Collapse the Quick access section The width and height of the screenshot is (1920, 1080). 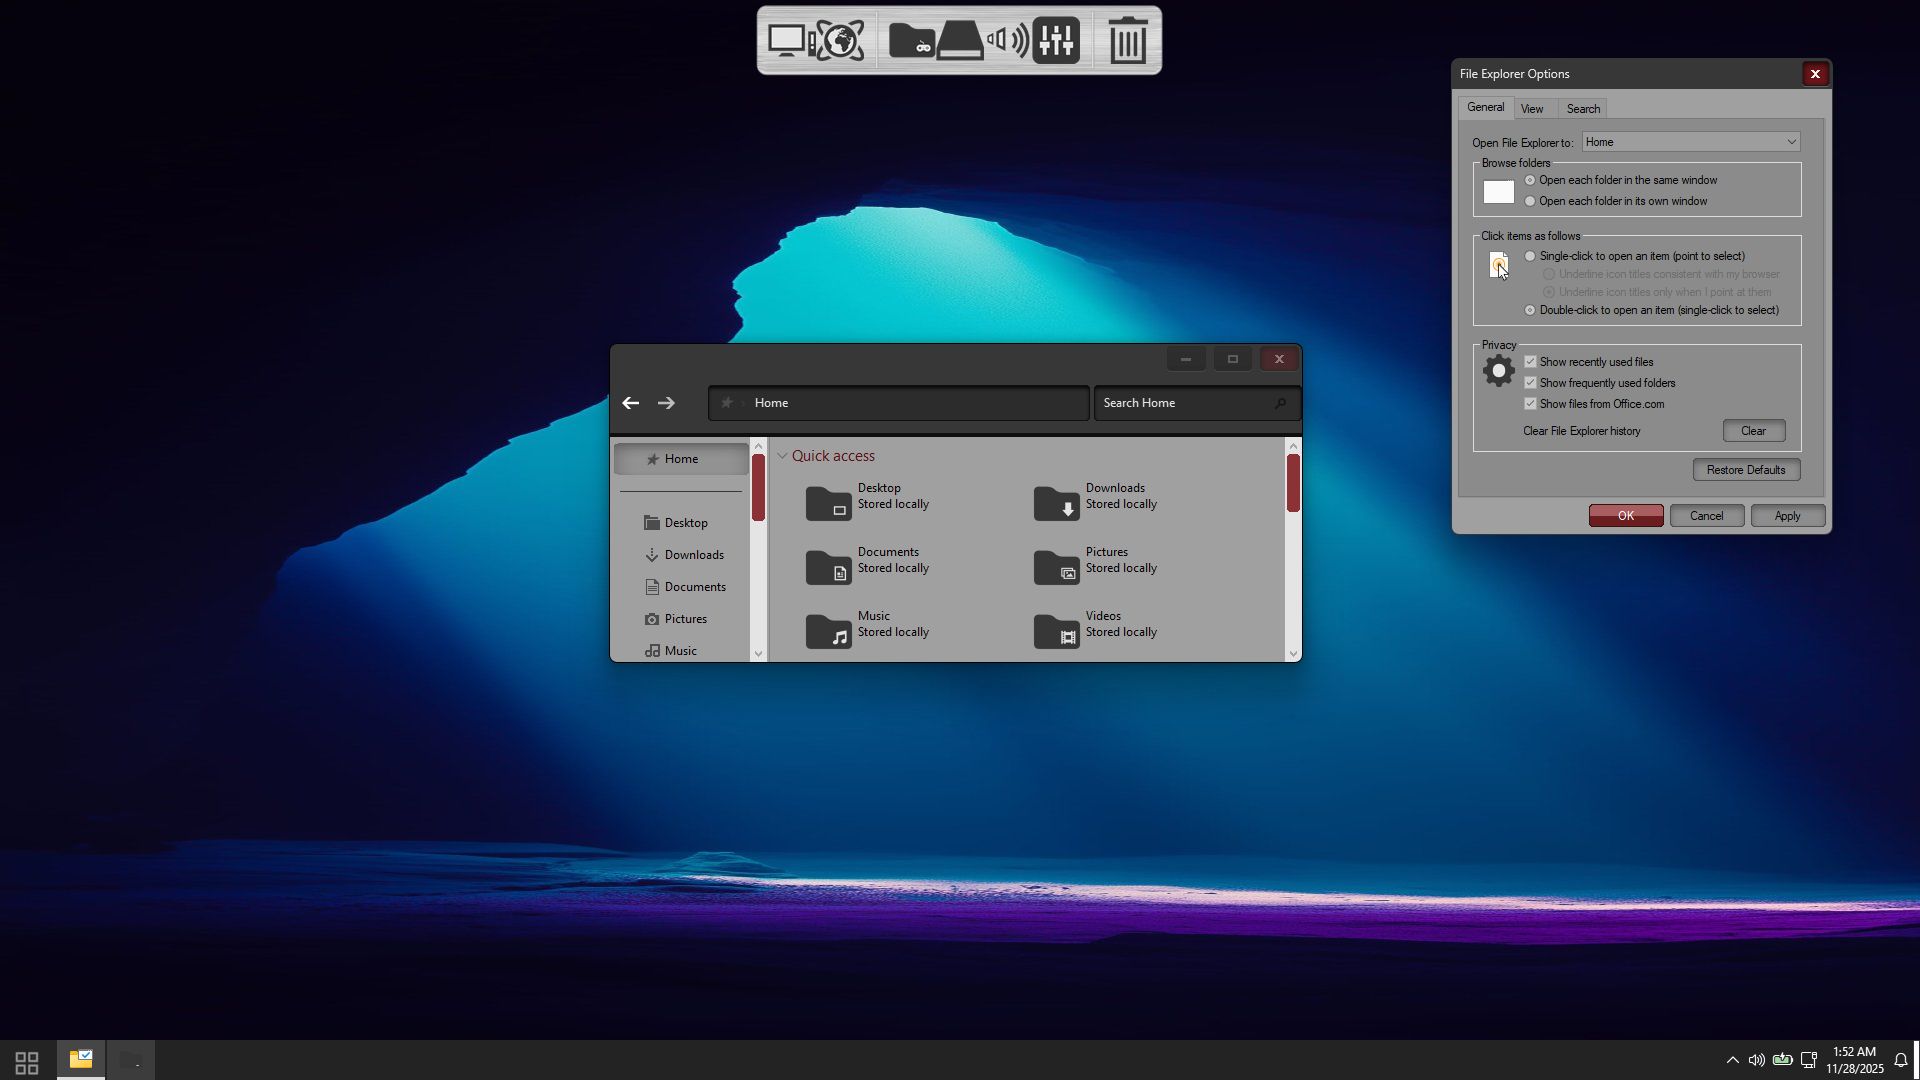782,456
